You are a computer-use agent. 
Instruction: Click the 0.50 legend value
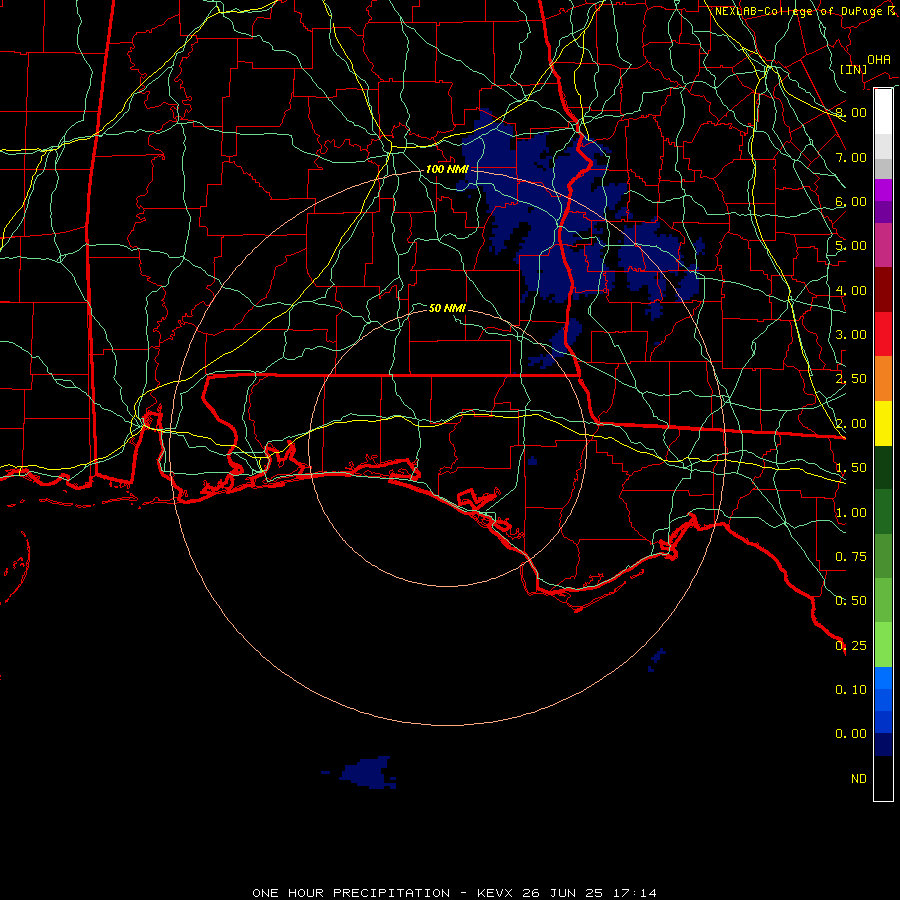[851, 601]
